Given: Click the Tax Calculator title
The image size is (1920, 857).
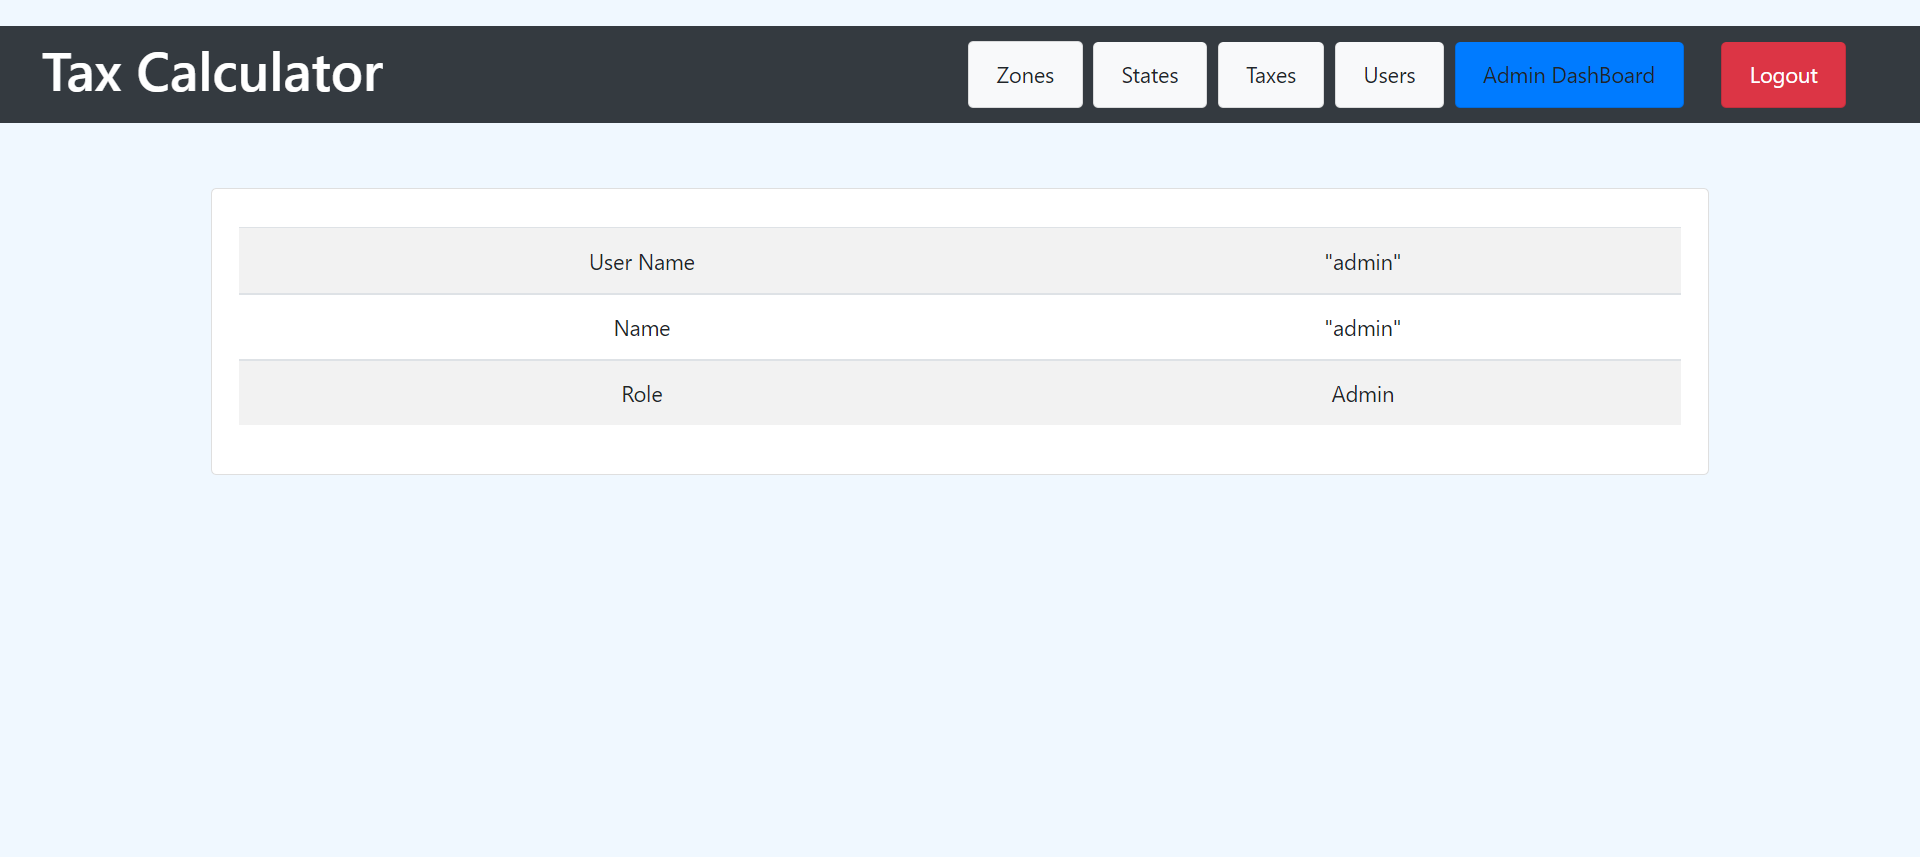Looking at the screenshot, I should point(212,73).
